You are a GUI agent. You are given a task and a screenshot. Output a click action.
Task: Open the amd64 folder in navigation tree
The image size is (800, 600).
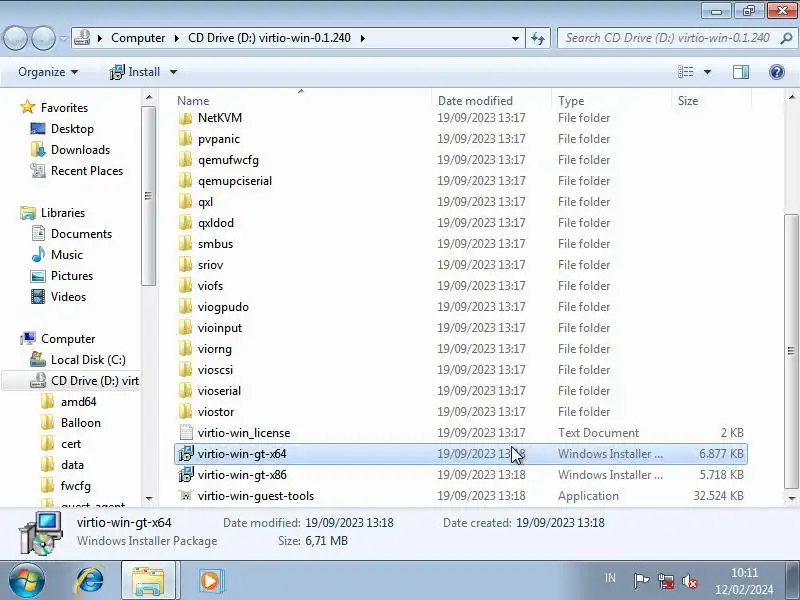tap(78, 402)
